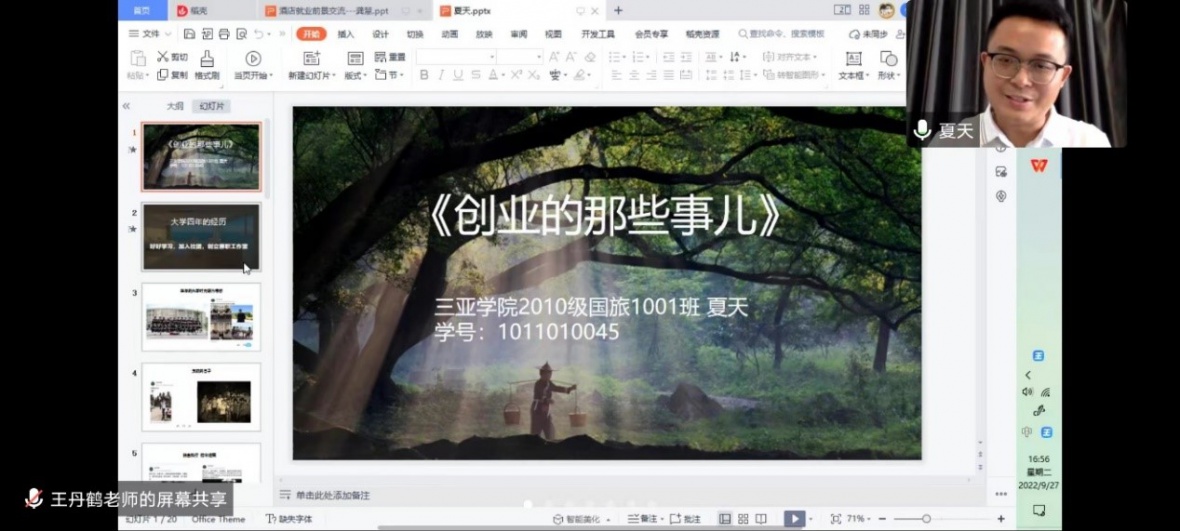Click the zoom slider in the status bar

point(927,519)
